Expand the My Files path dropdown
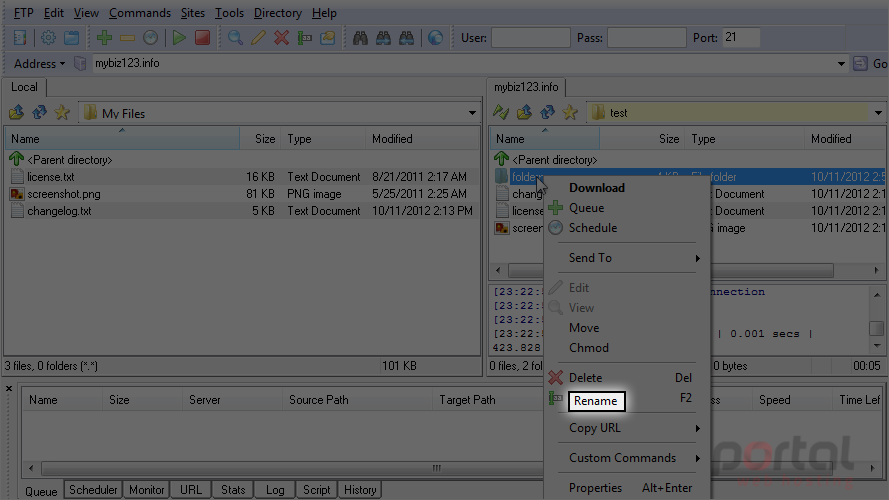The image size is (889, 500). click(x=472, y=113)
